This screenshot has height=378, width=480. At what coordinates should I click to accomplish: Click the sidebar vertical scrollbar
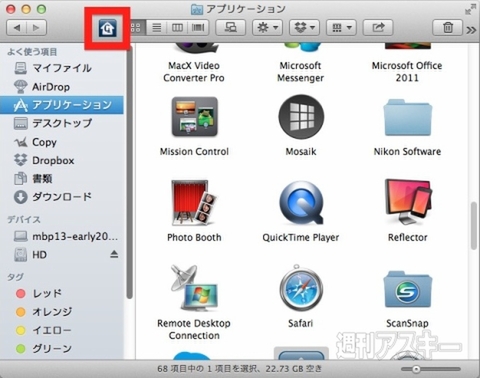[129, 173]
